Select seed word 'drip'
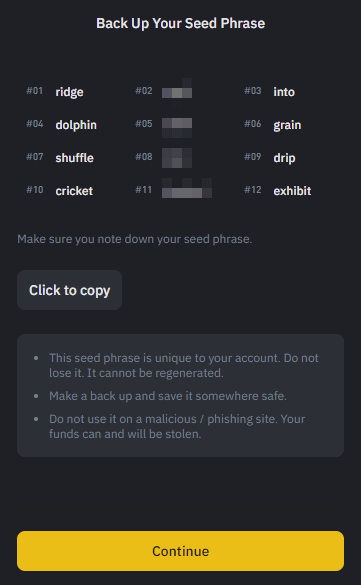The width and height of the screenshot is (361, 585). [284, 158]
